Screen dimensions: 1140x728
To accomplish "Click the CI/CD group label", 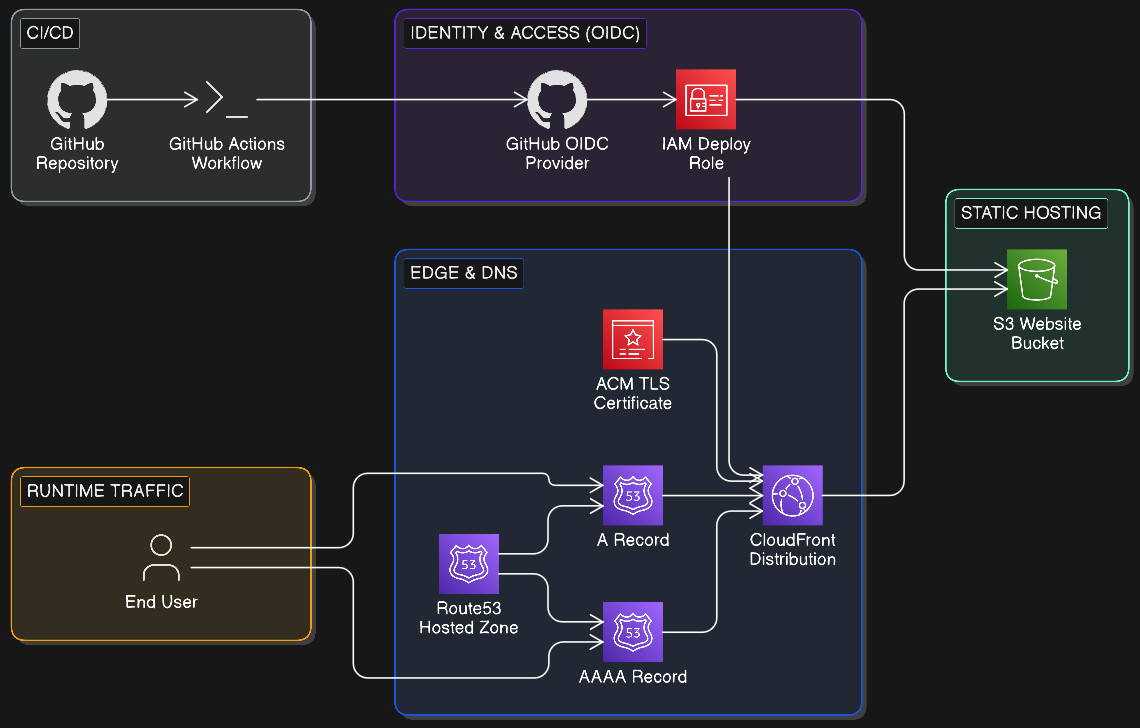I will pos(50,33).
